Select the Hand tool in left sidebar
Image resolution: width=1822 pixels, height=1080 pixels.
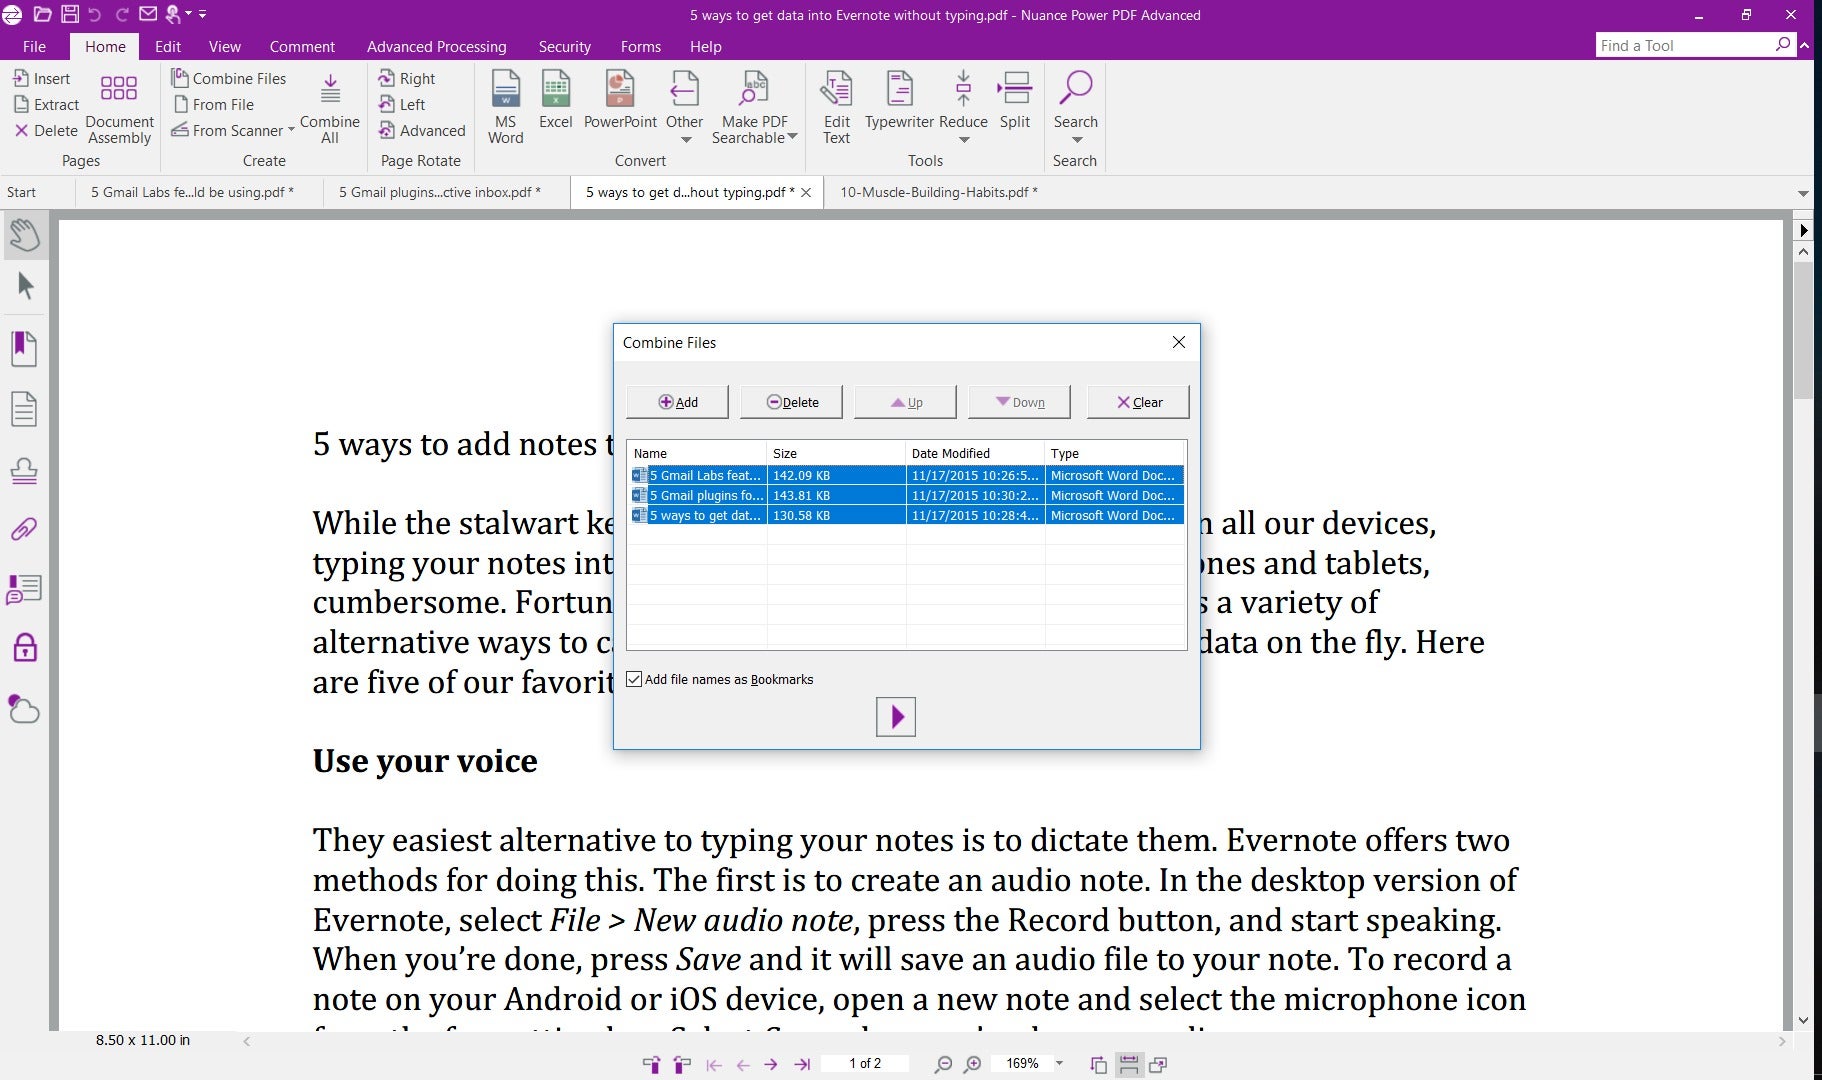coord(24,235)
